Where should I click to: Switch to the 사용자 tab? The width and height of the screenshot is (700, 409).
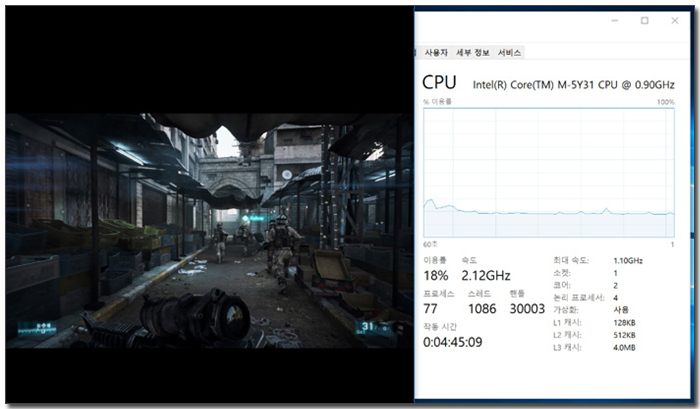tap(436, 53)
